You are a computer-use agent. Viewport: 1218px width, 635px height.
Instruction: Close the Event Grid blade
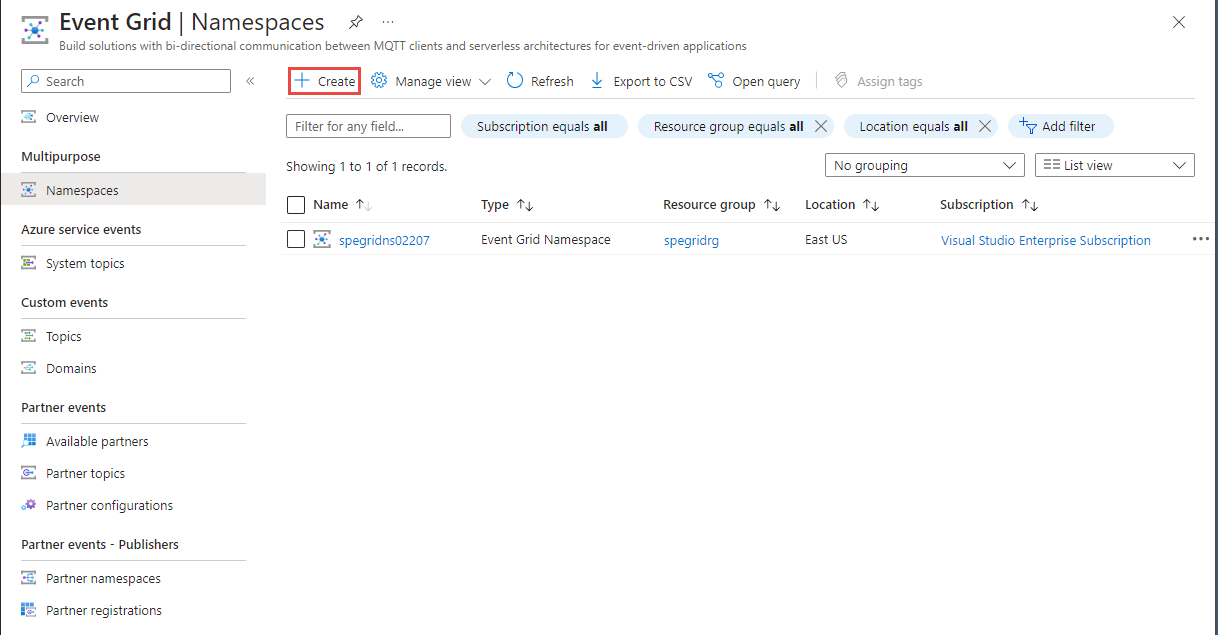[x=1179, y=22]
